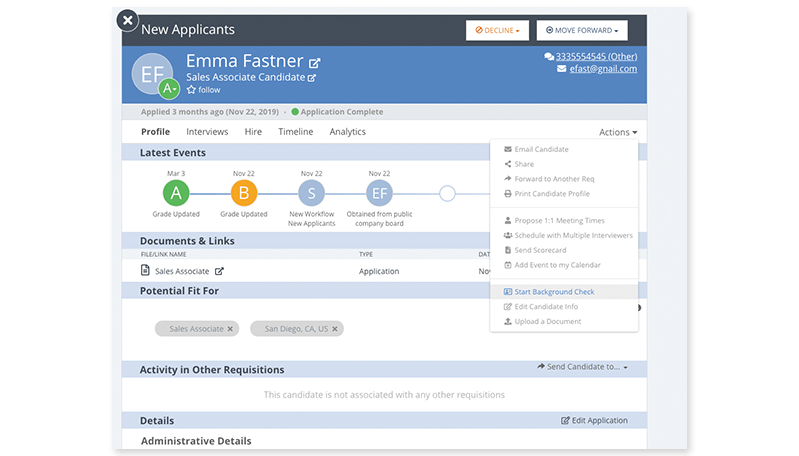
Task: Click the Application type cell
Action: click(379, 271)
